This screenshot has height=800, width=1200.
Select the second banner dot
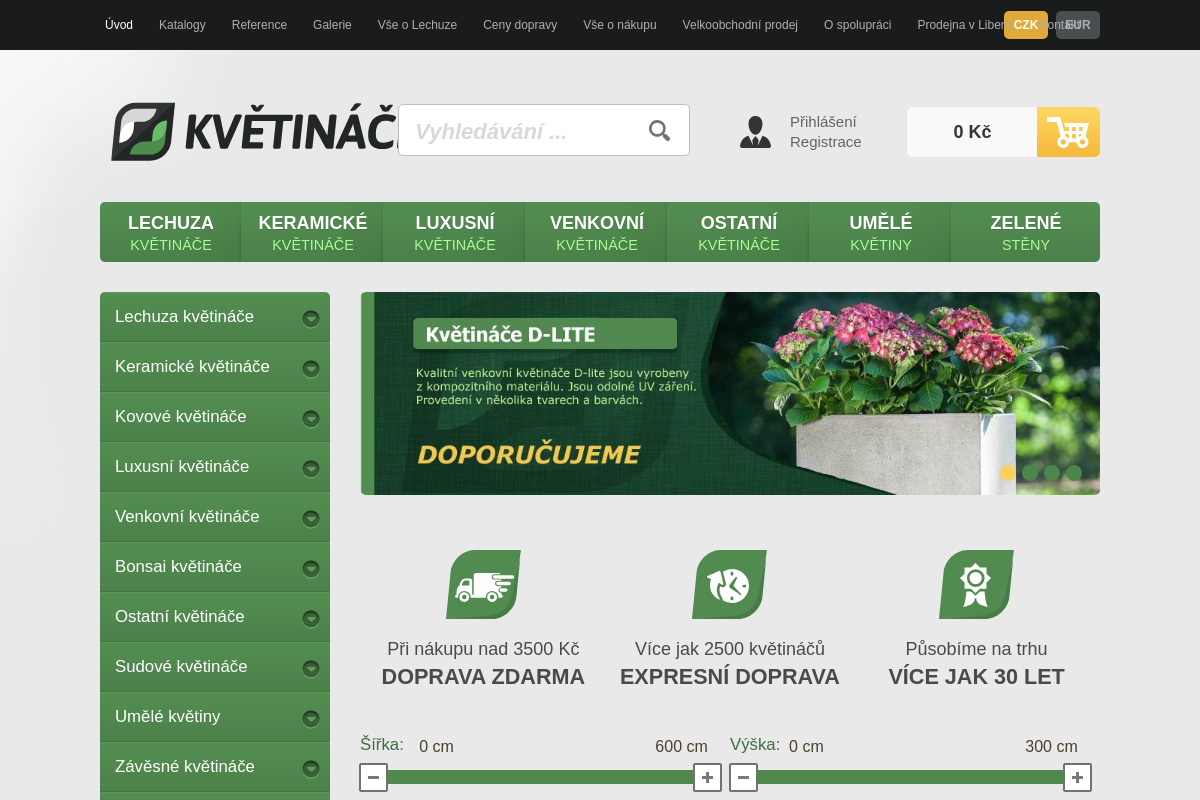1030,473
